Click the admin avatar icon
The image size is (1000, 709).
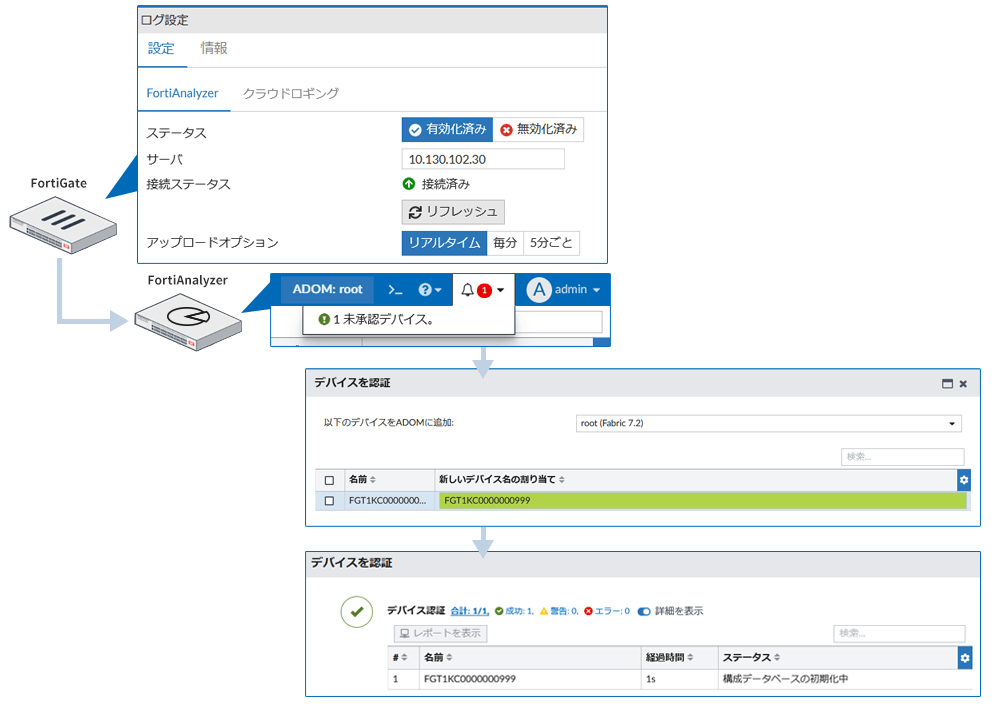pos(539,289)
